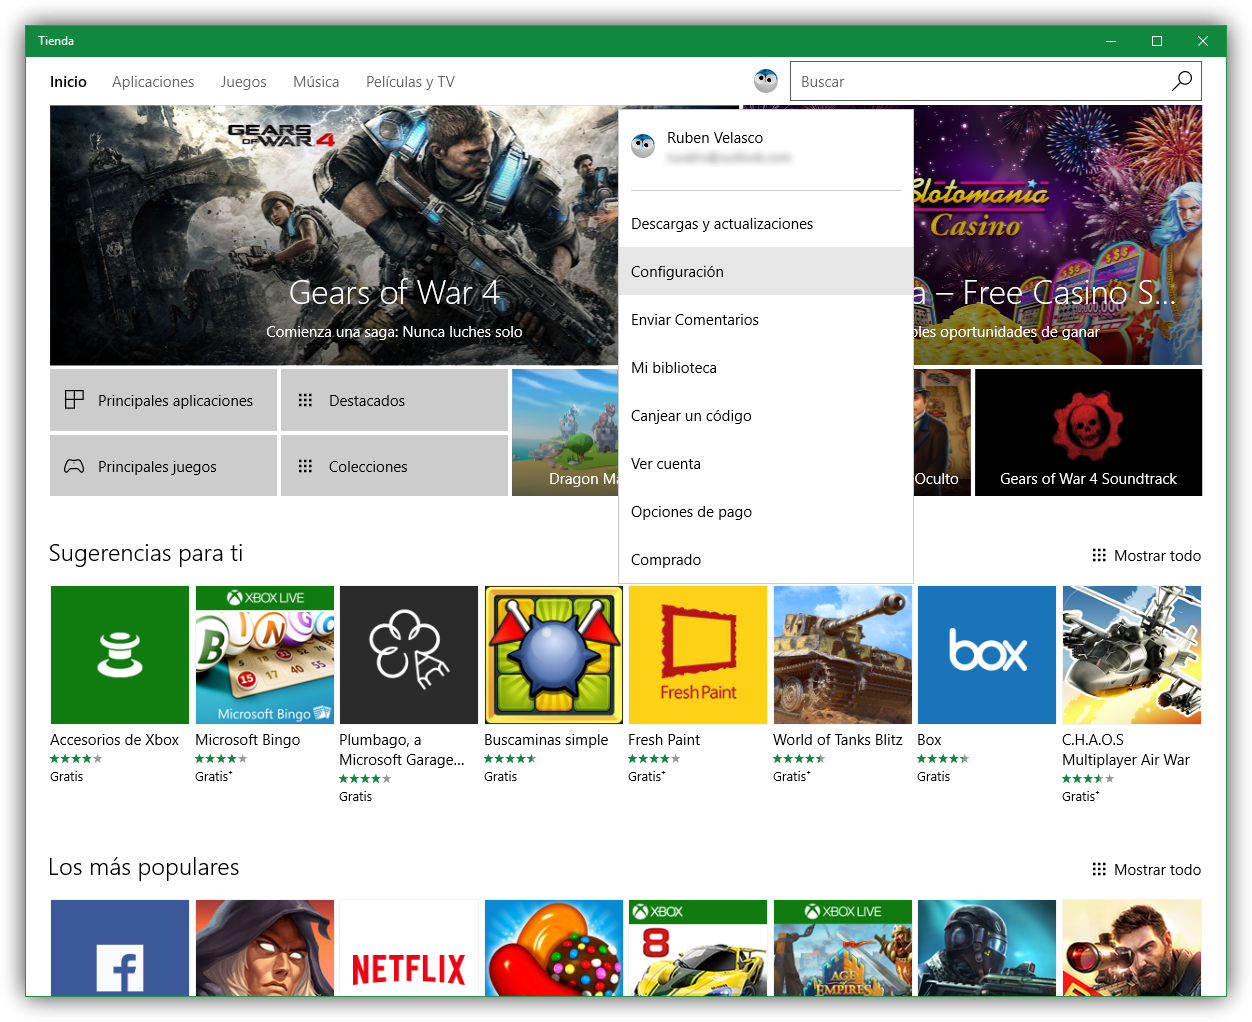Screen dimensions: 1252x1022
Task: Open Gears of War 4 Soundtrack tile
Action: [x=1088, y=432]
